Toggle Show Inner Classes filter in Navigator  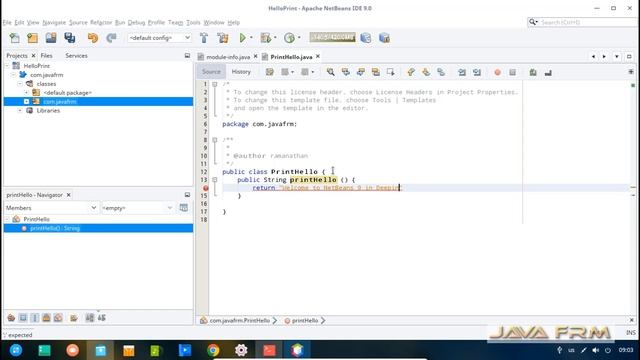58,318
